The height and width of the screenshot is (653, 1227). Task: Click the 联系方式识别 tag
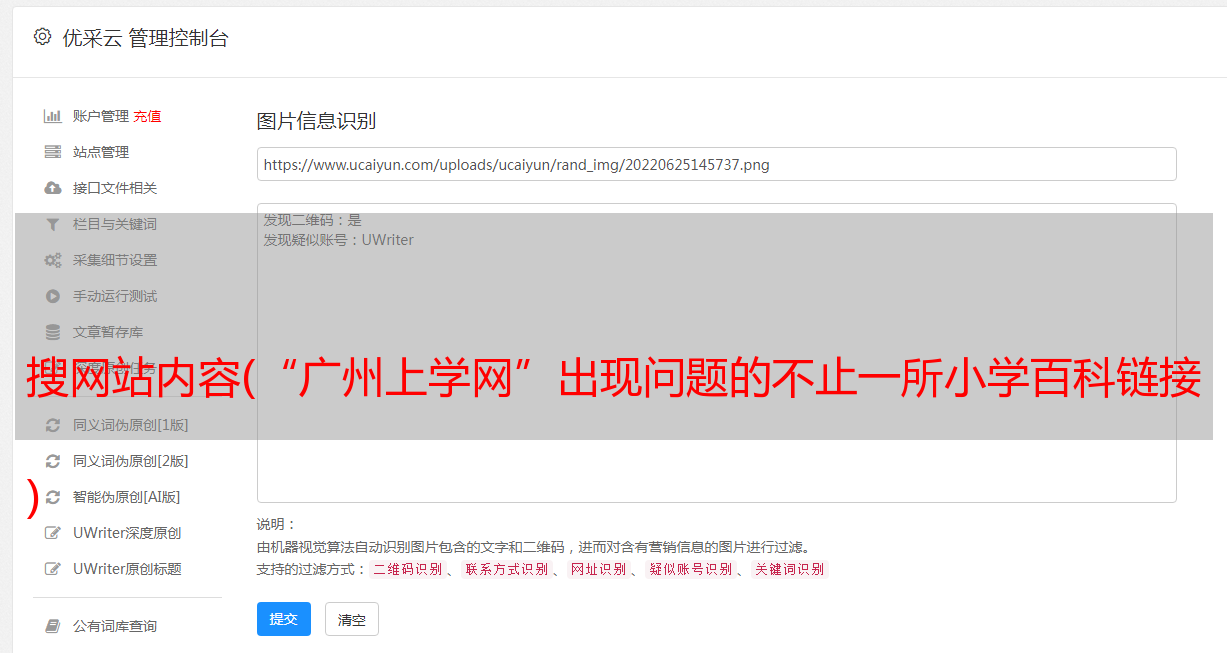pyautogui.click(x=507, y=569)
